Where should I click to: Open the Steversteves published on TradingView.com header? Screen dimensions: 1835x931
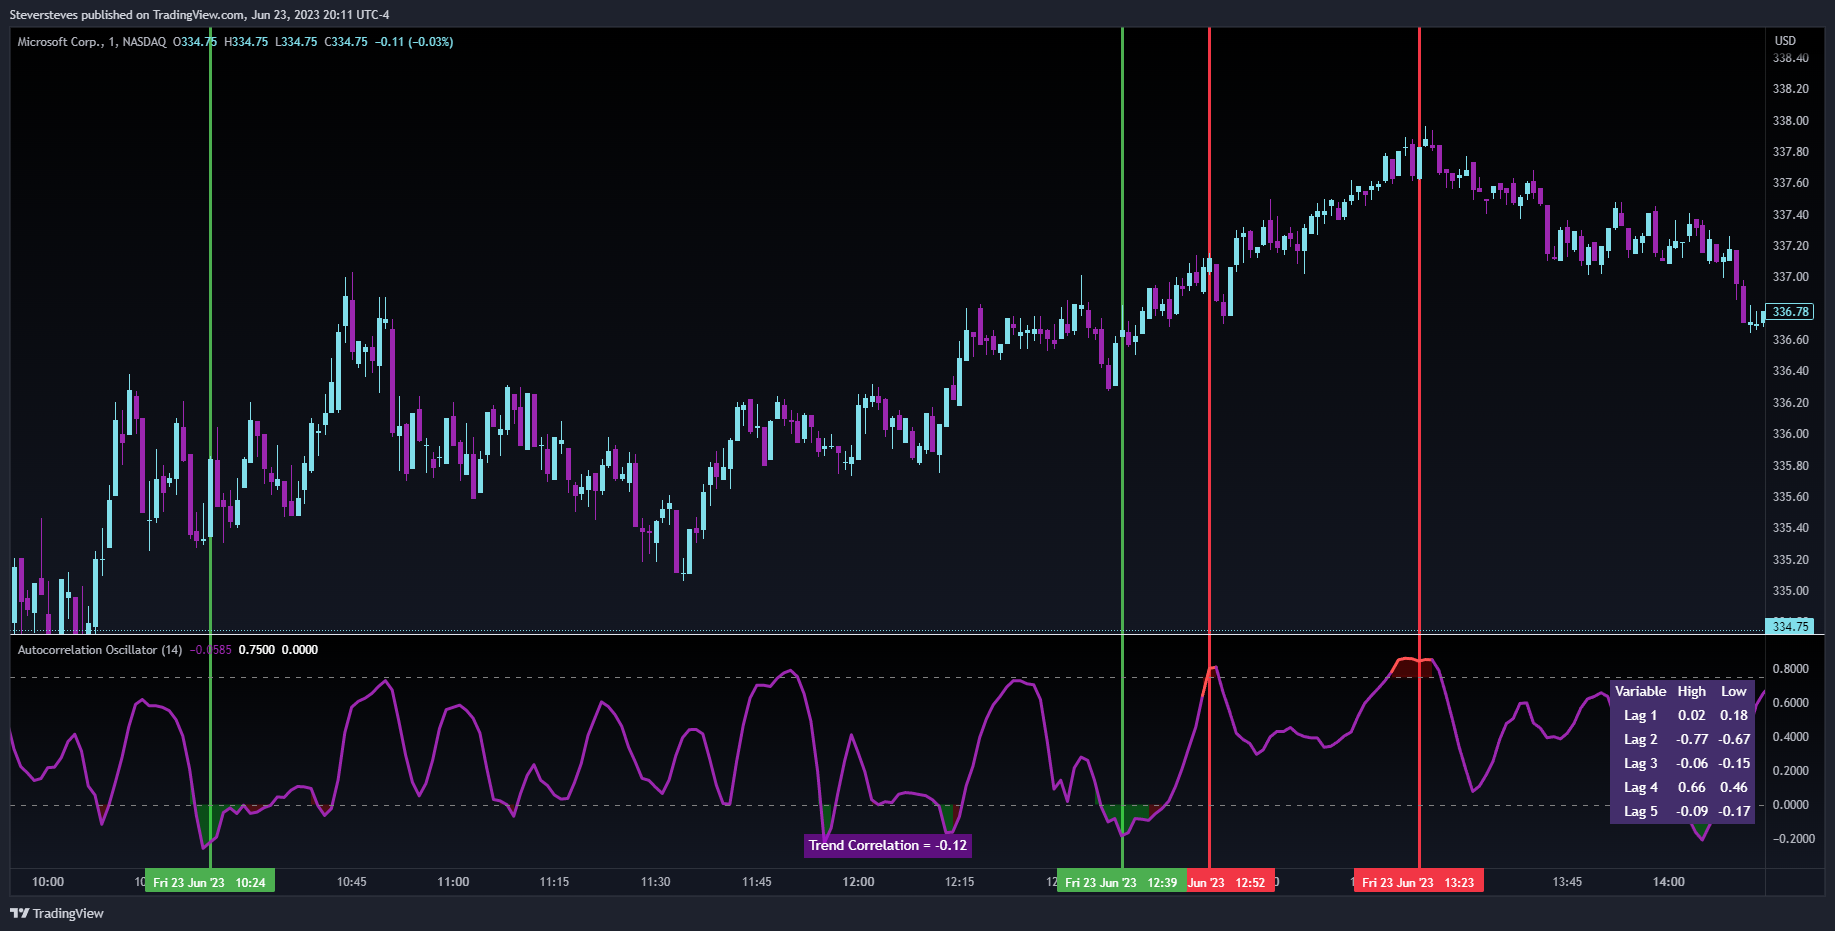pos(200,14)
